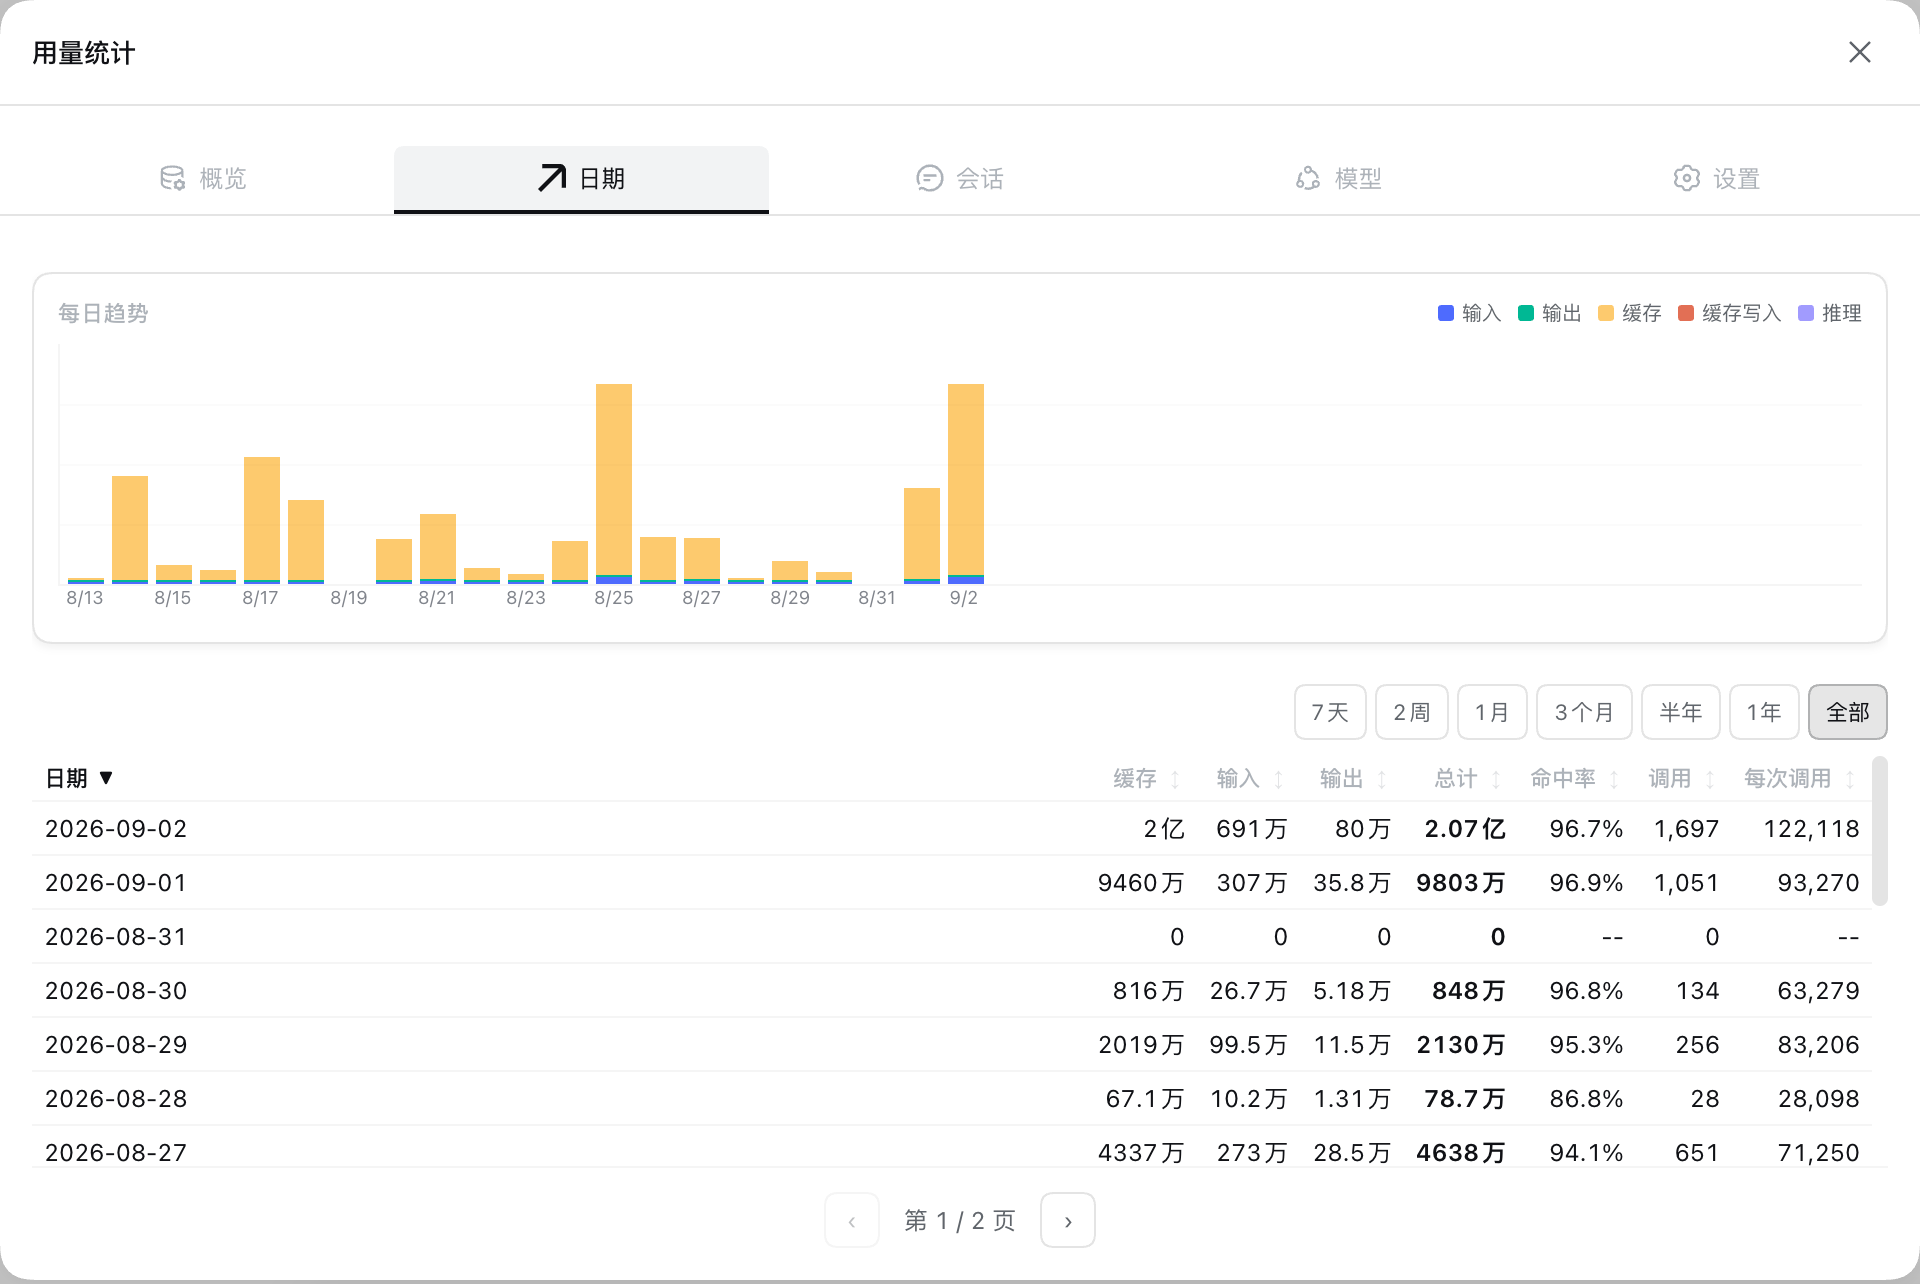This screenshot has height=1284, width=1920.
Task: Click the table vertical scrollbar
Action: (x=1880, y=832)
